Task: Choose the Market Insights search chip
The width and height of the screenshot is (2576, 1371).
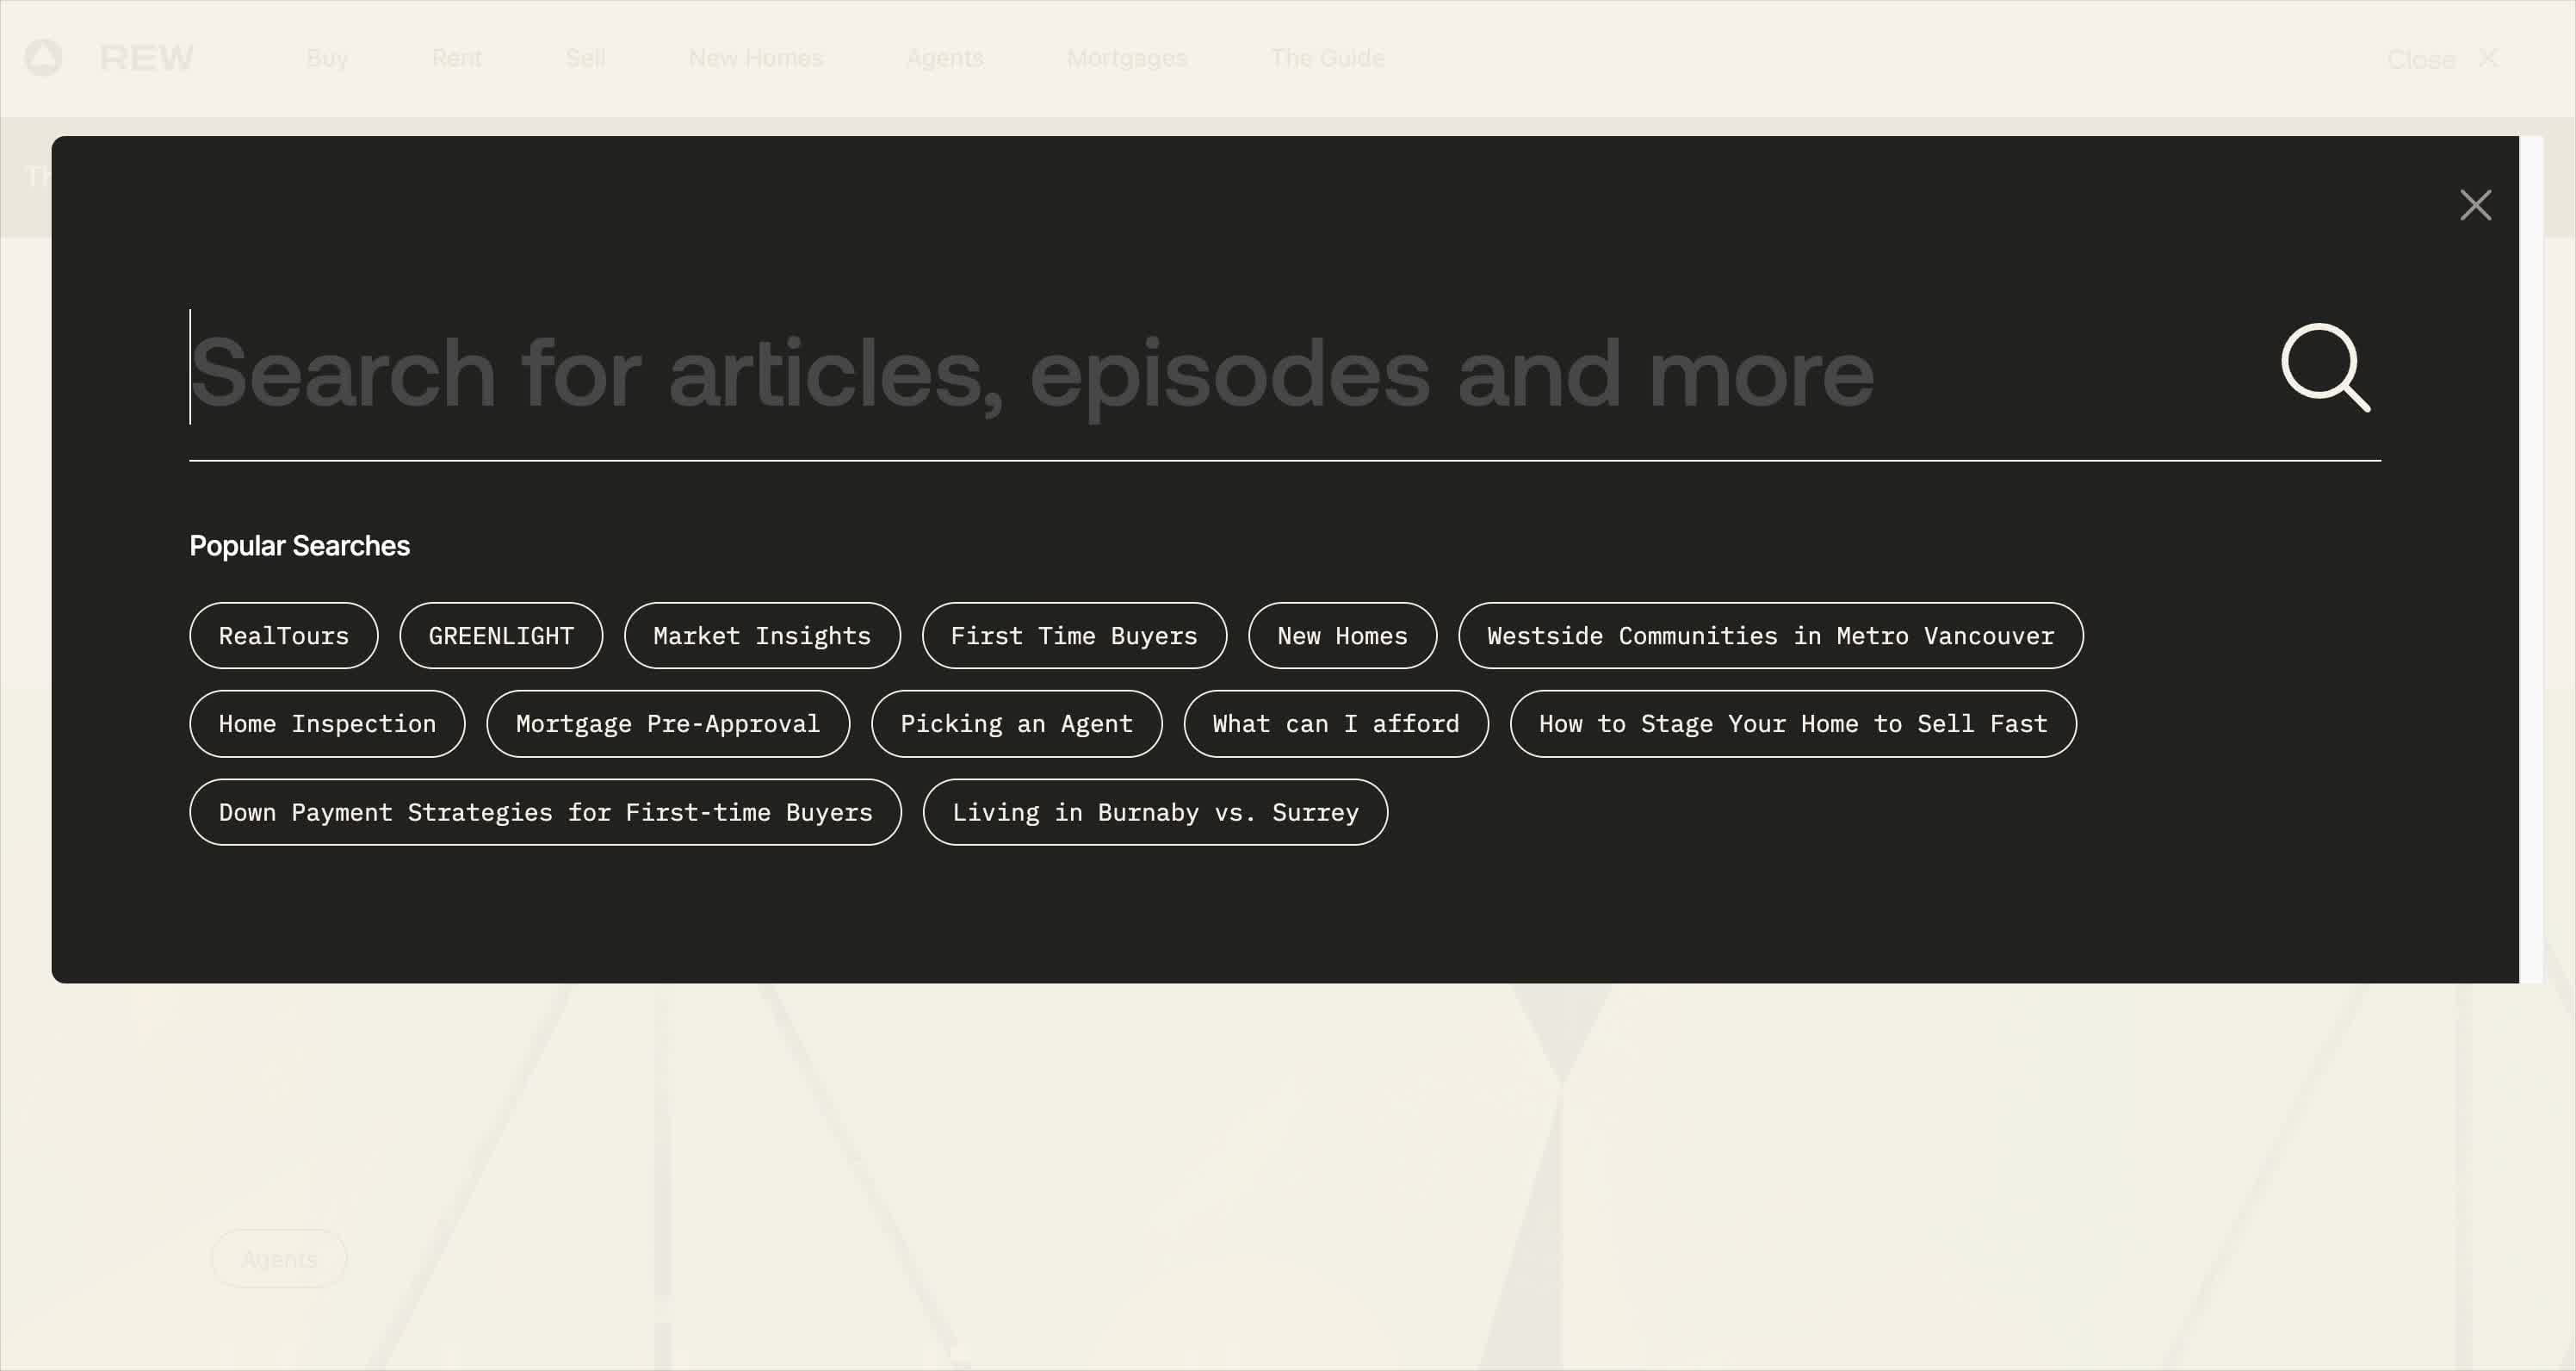Action: tap(762, 636)
